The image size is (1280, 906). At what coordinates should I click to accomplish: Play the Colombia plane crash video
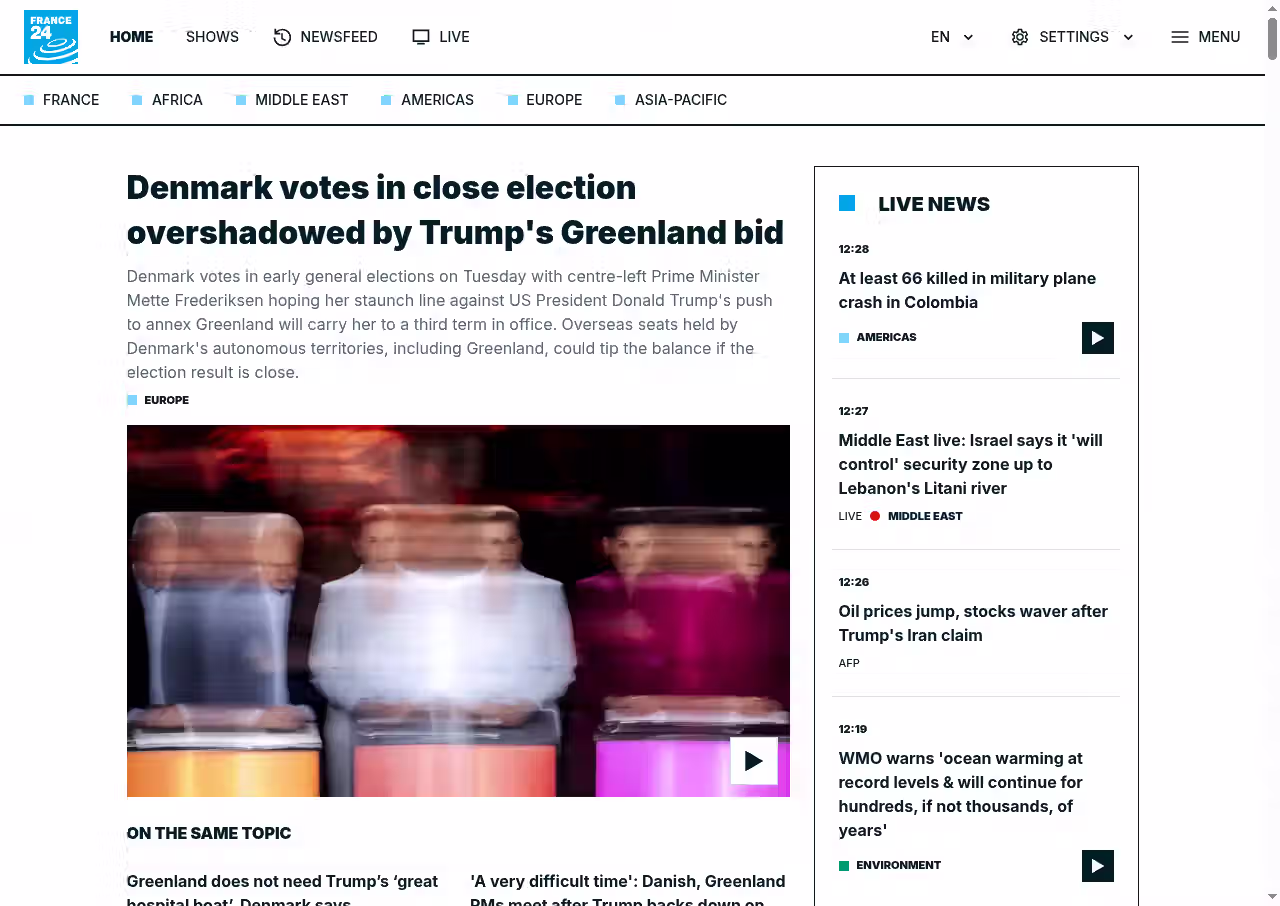1098,338
